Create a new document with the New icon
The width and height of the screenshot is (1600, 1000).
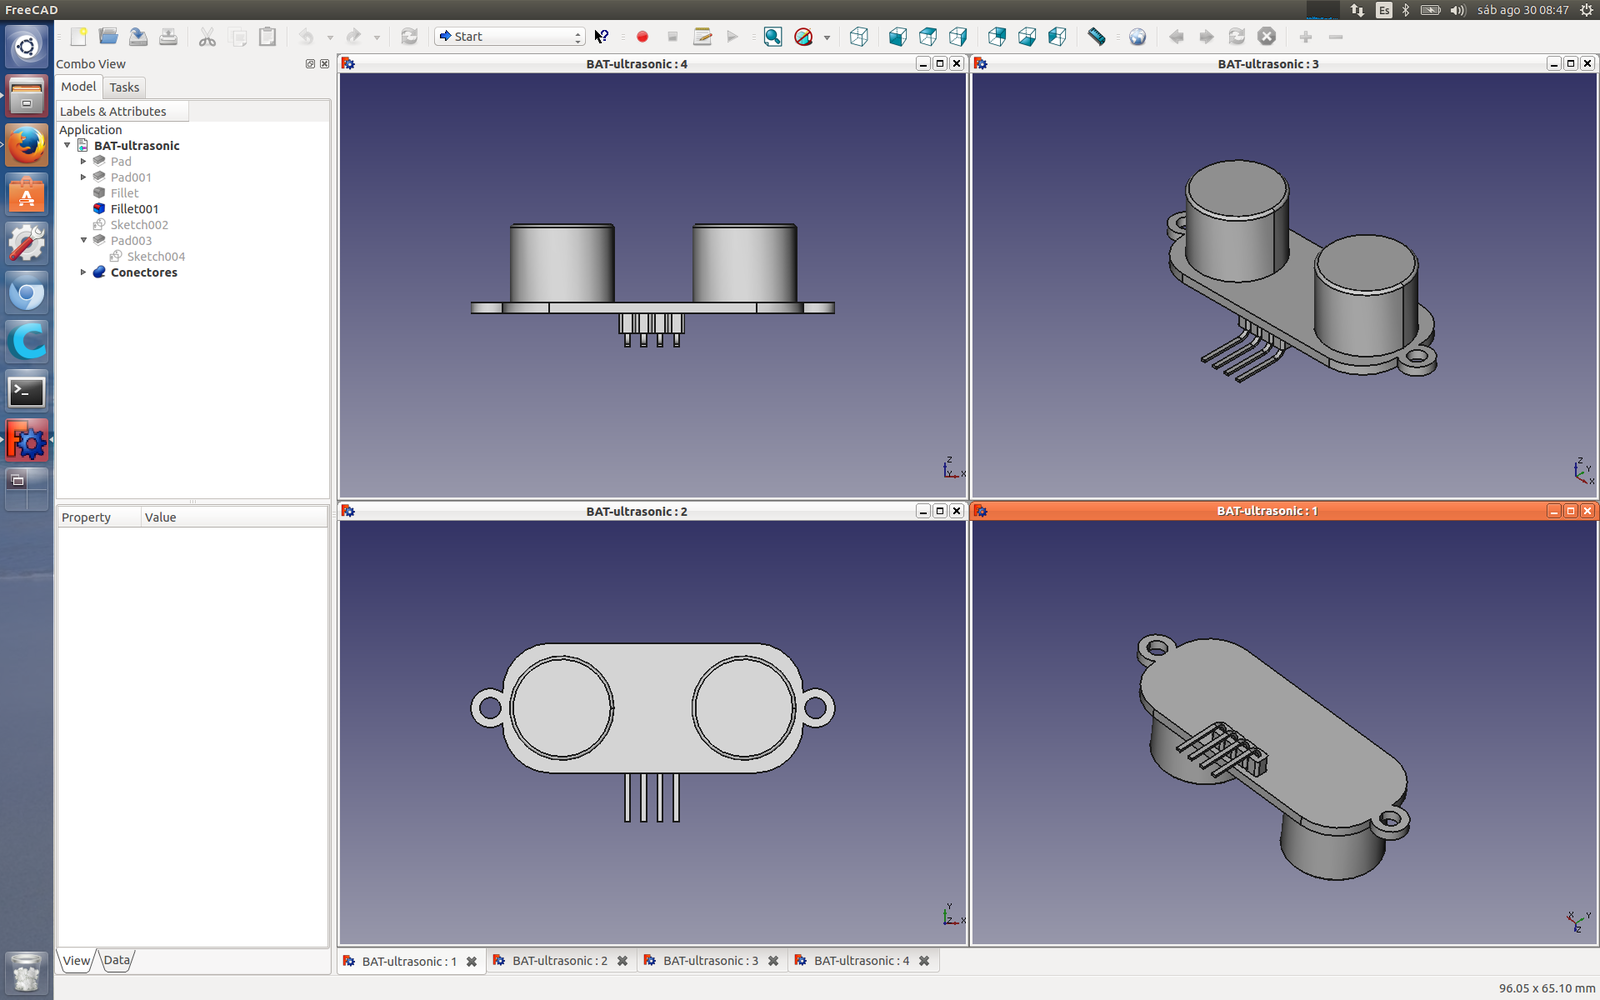[x=78, y=37]
